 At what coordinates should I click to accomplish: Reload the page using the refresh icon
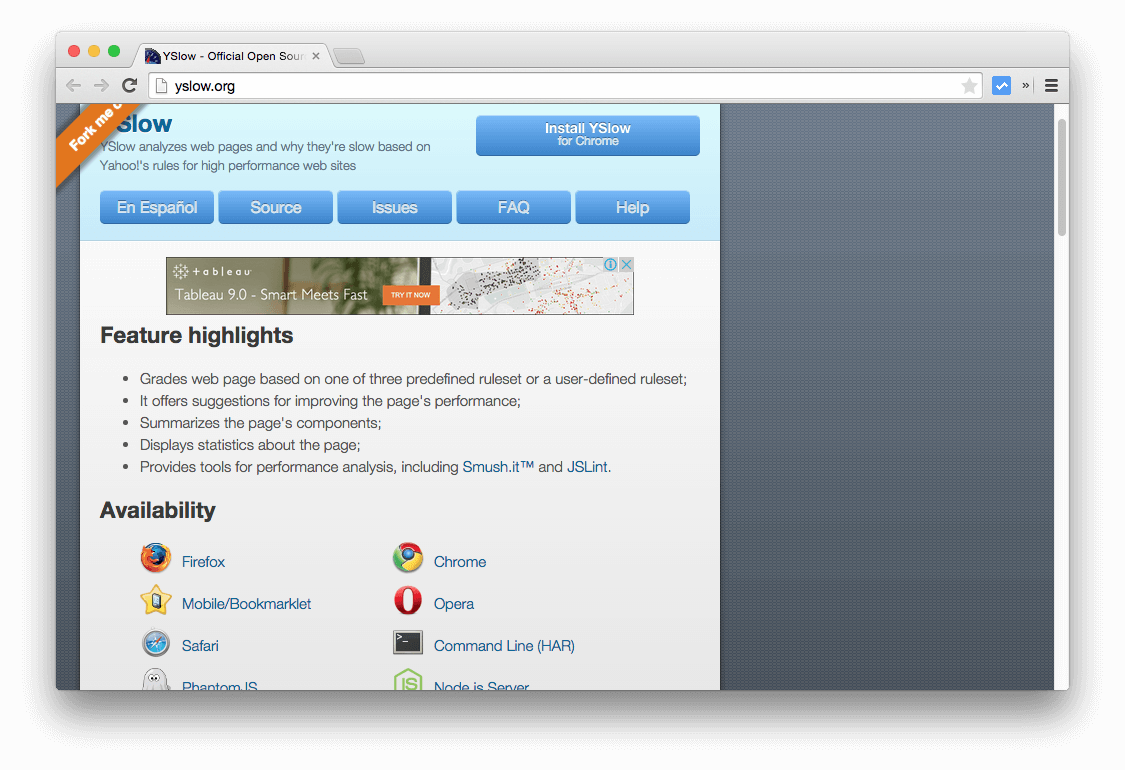[129, 86]
